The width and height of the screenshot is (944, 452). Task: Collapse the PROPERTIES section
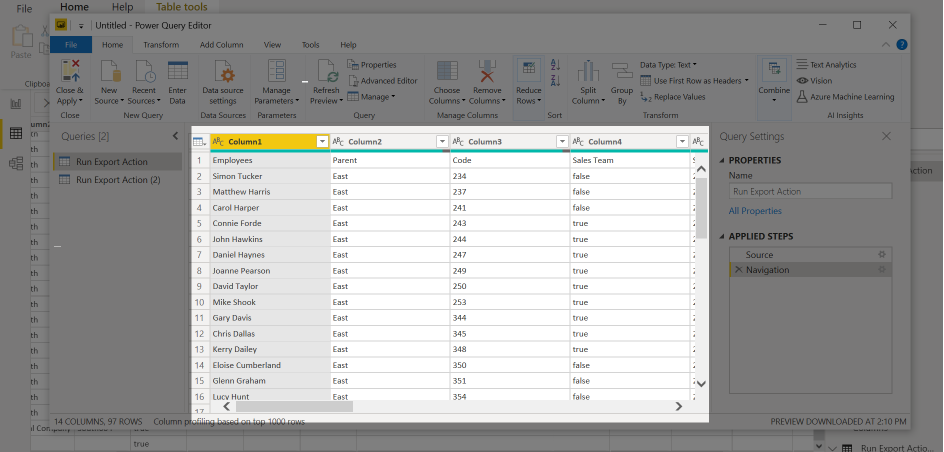(x=723, y=160)
